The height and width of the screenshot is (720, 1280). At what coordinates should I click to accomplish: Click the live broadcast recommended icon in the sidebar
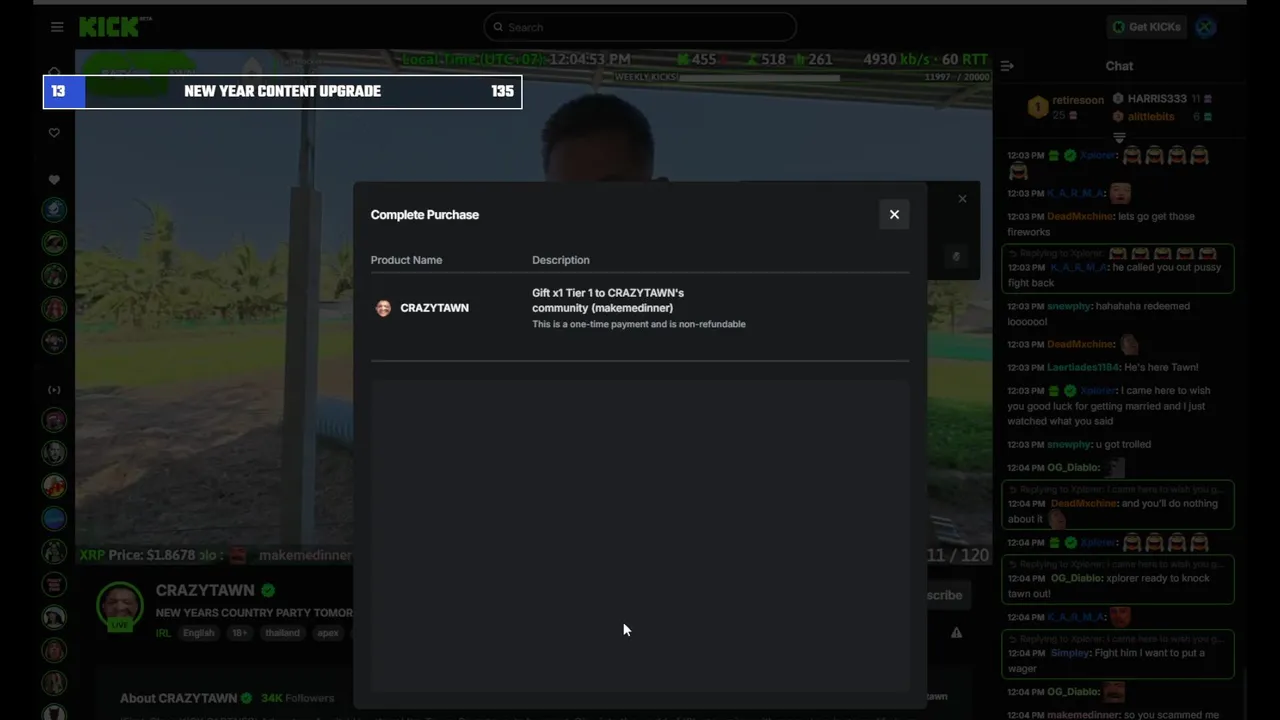tap(54, 389)
